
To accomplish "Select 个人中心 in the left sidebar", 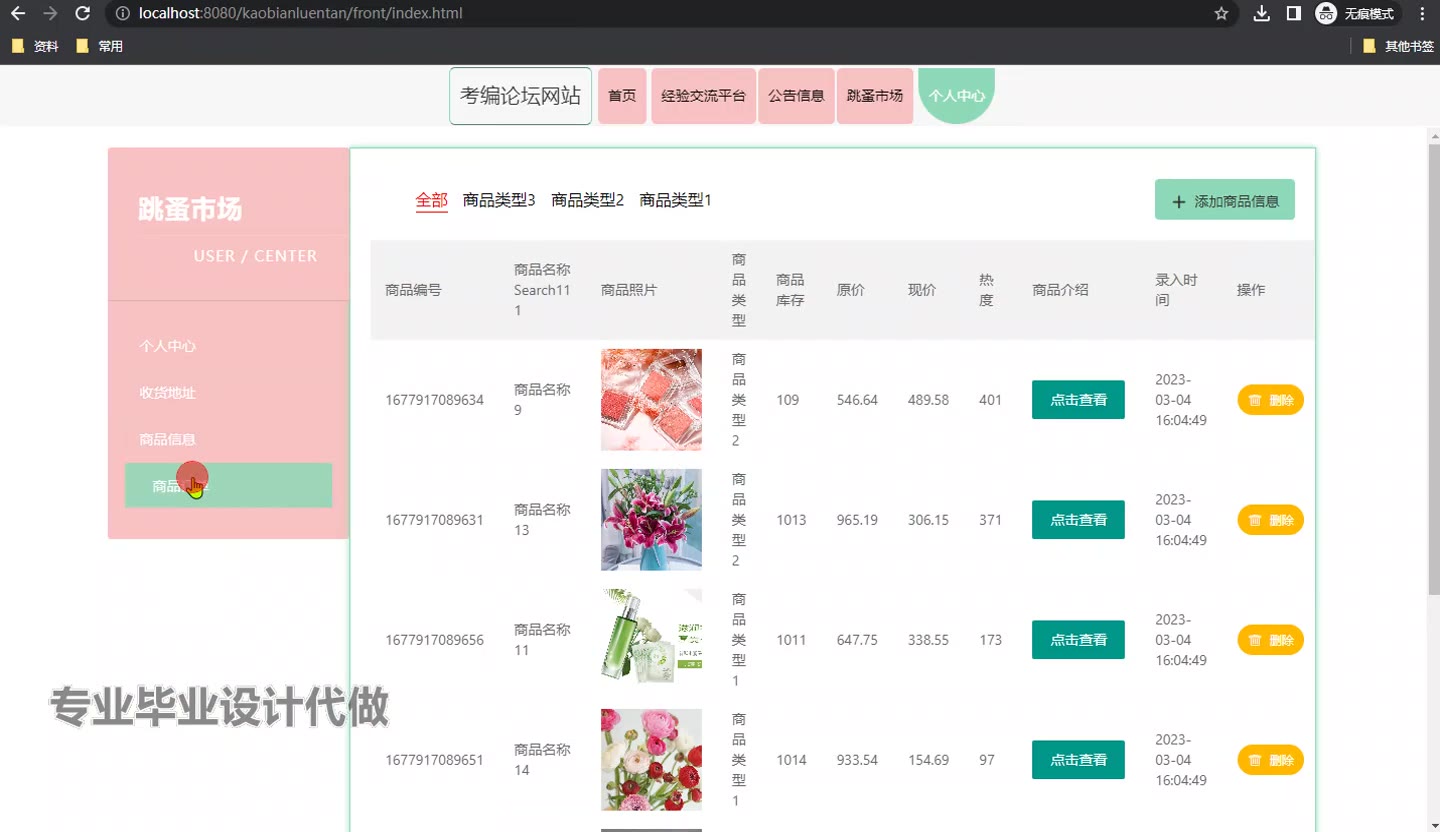I will pos(168,346).
